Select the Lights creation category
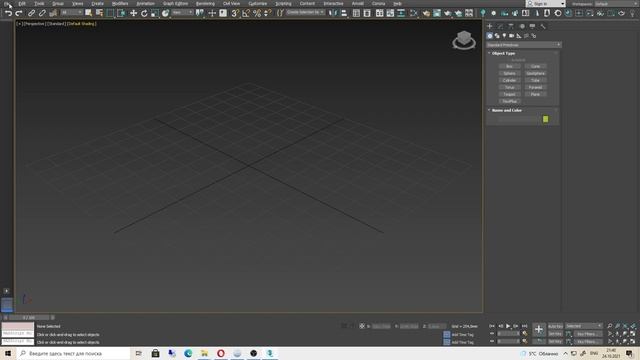 [504, 36]
